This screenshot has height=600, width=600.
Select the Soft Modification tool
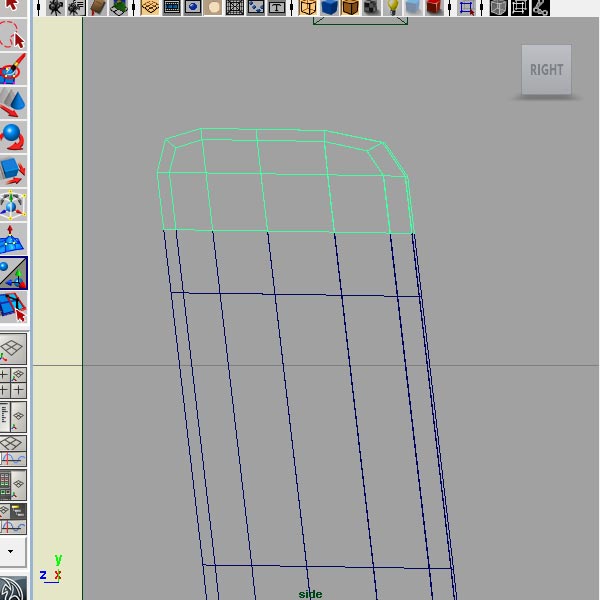[x=13, y=239]
